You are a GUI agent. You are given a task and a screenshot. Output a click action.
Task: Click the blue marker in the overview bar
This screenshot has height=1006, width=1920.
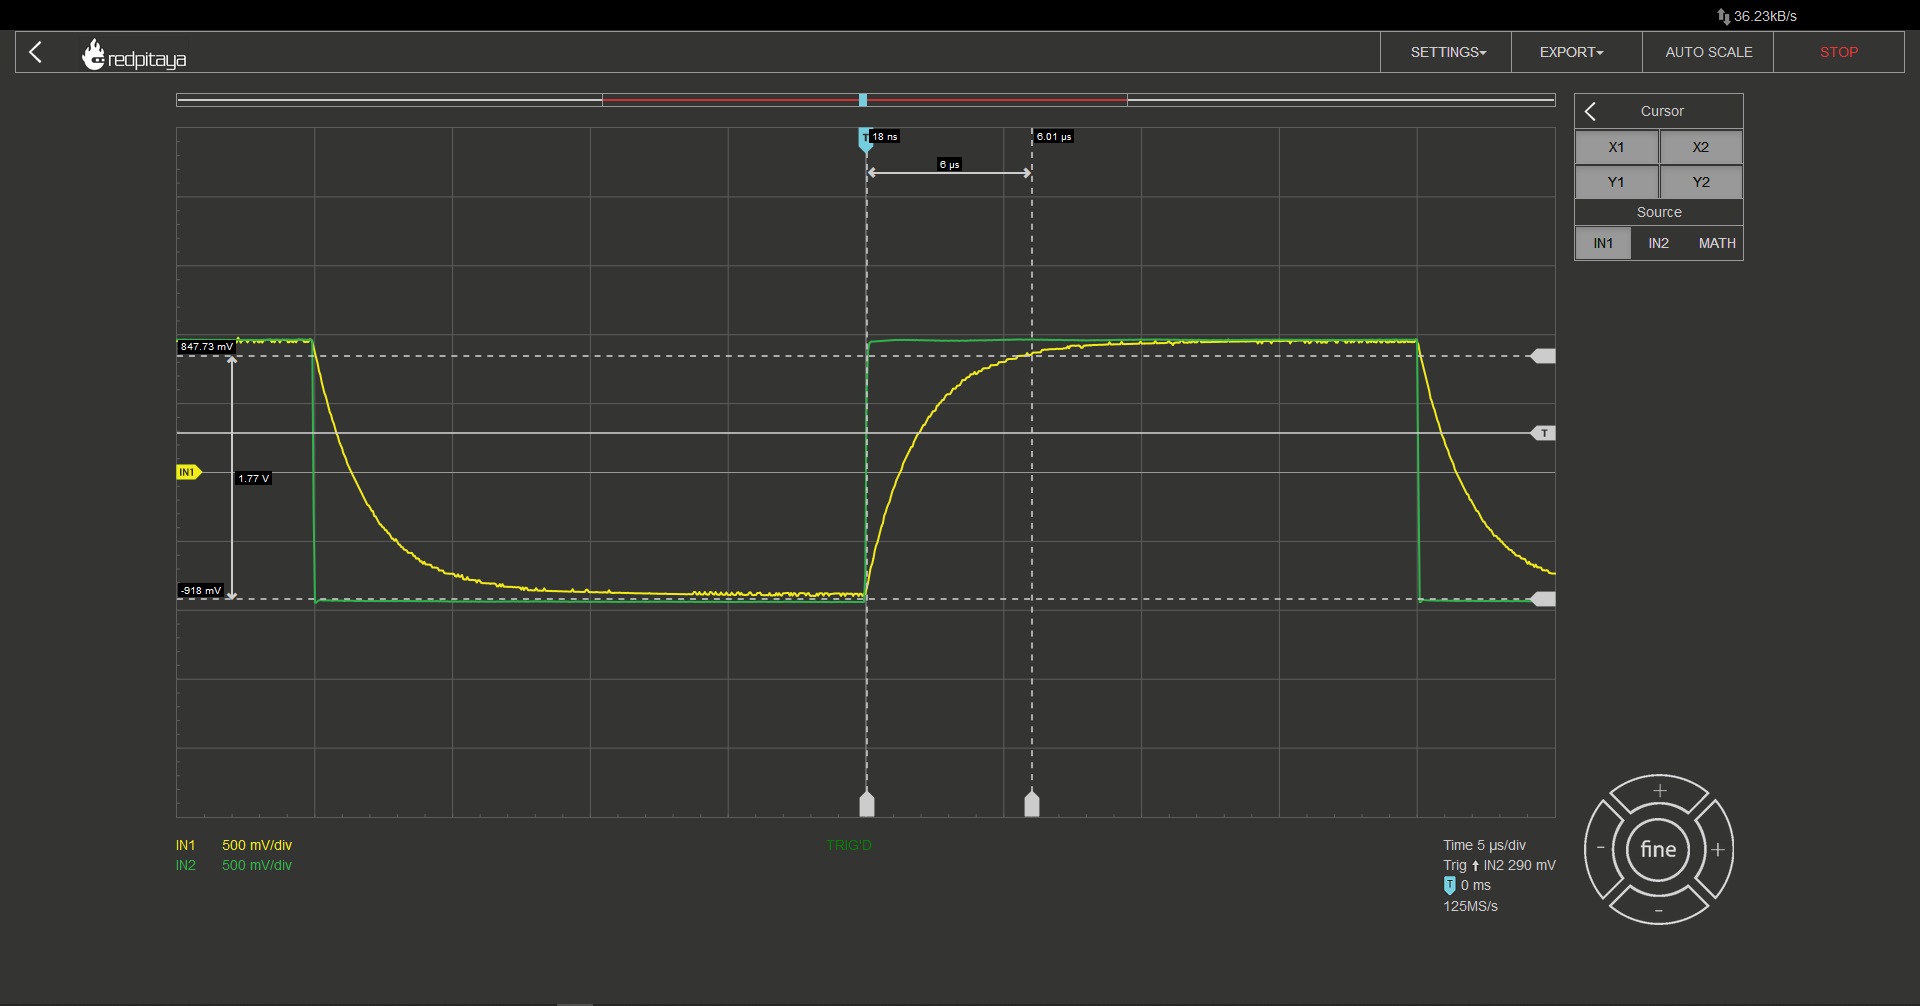tap(863, 100)
